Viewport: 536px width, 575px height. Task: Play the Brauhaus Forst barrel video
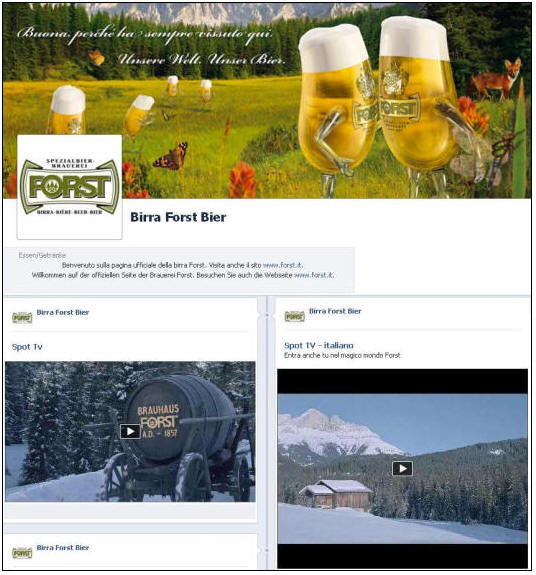click(x=130, y=431)
